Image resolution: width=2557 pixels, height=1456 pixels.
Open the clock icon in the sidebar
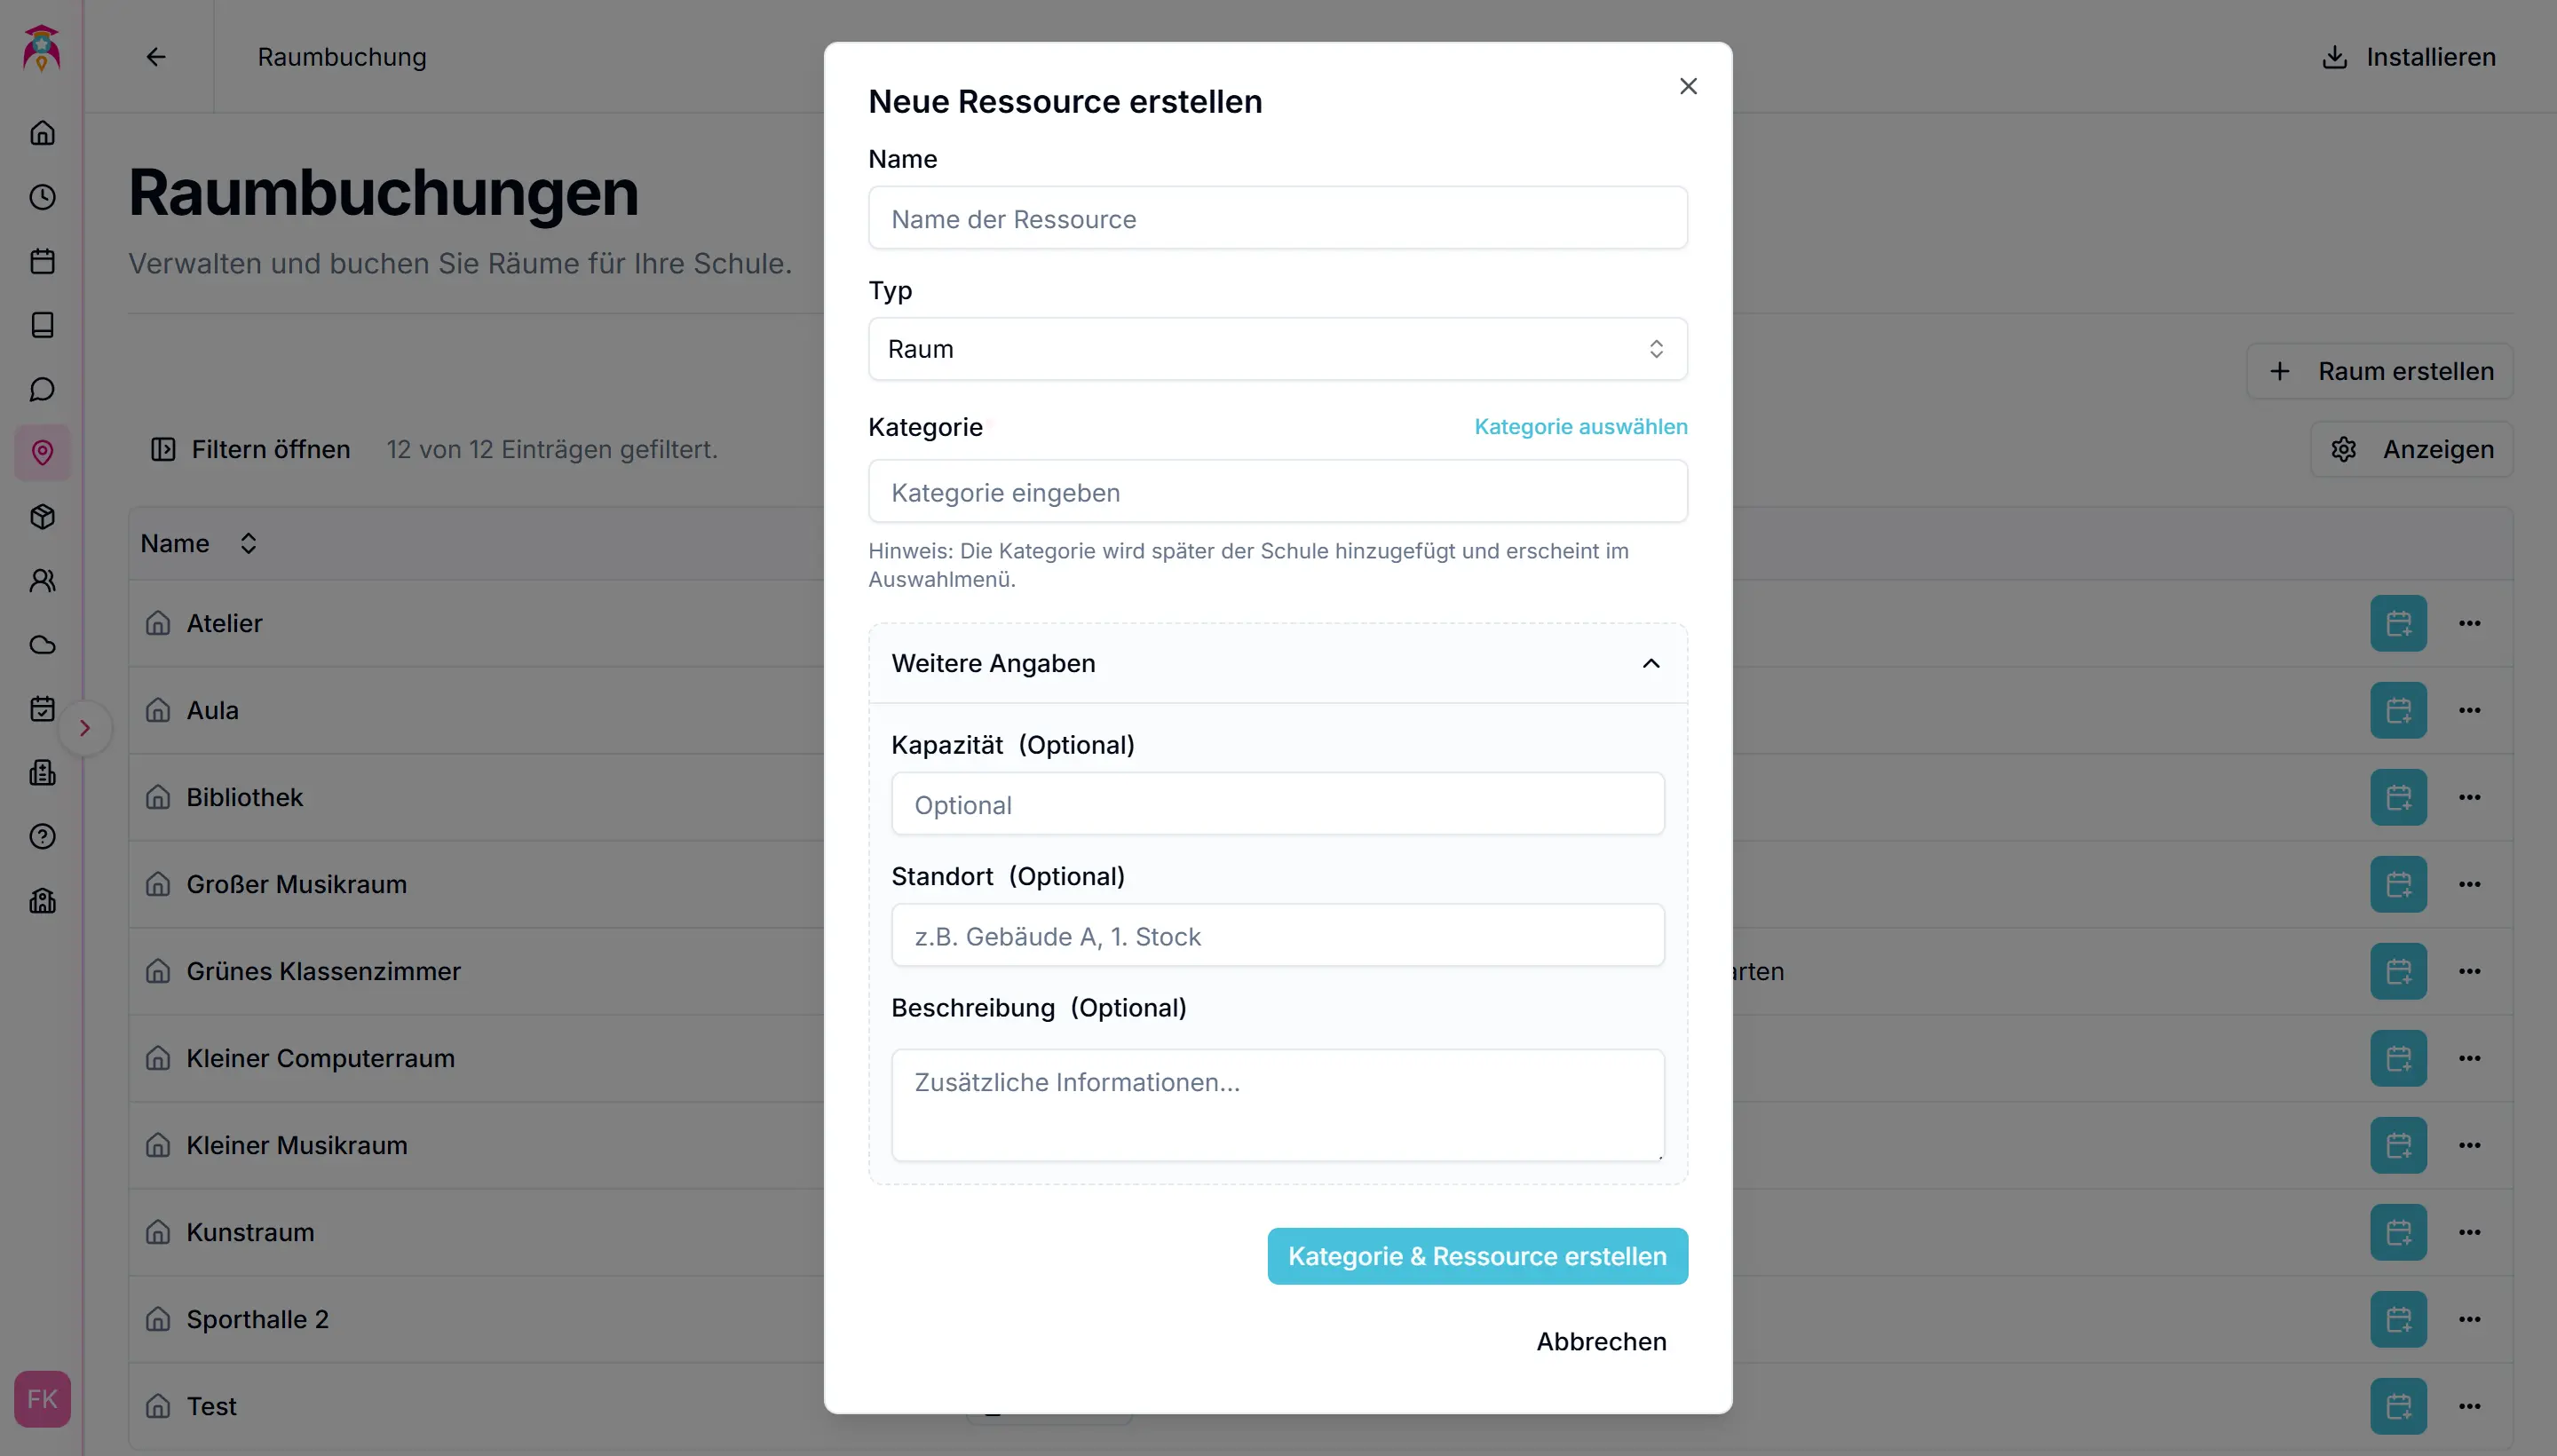click(x=42, y=197)
